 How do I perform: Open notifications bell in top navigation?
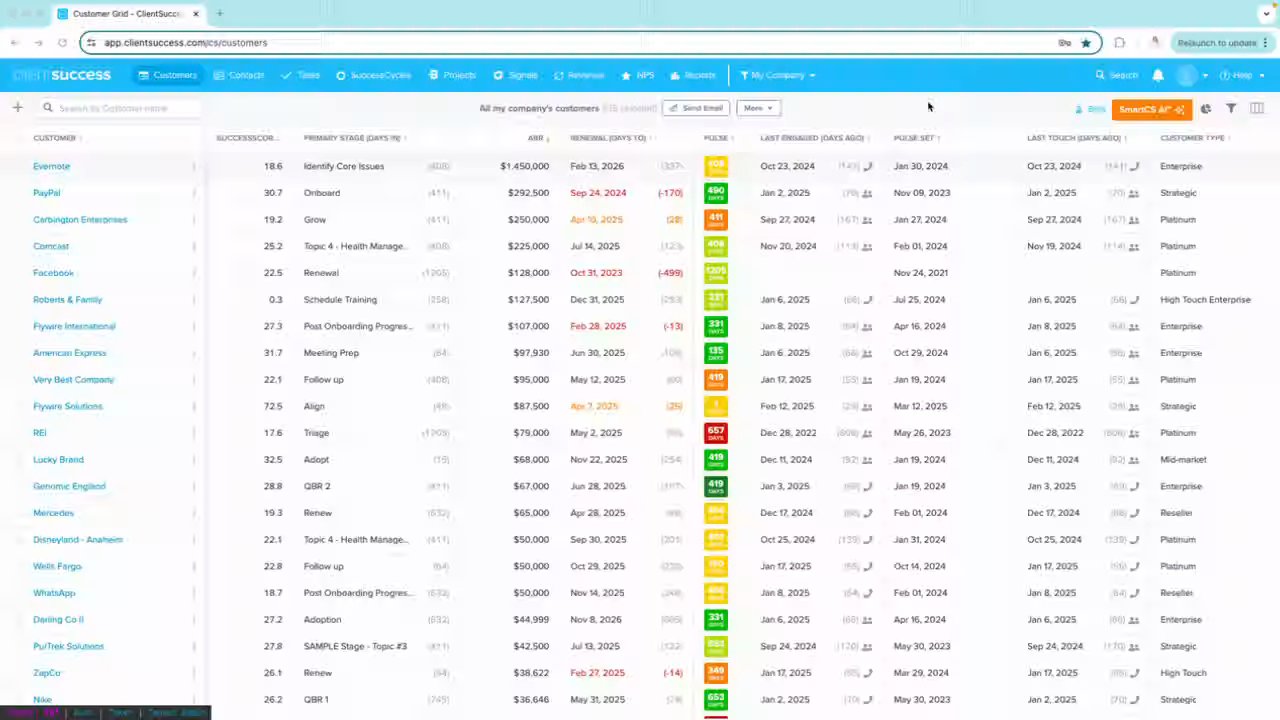[x=1158, y=75]
